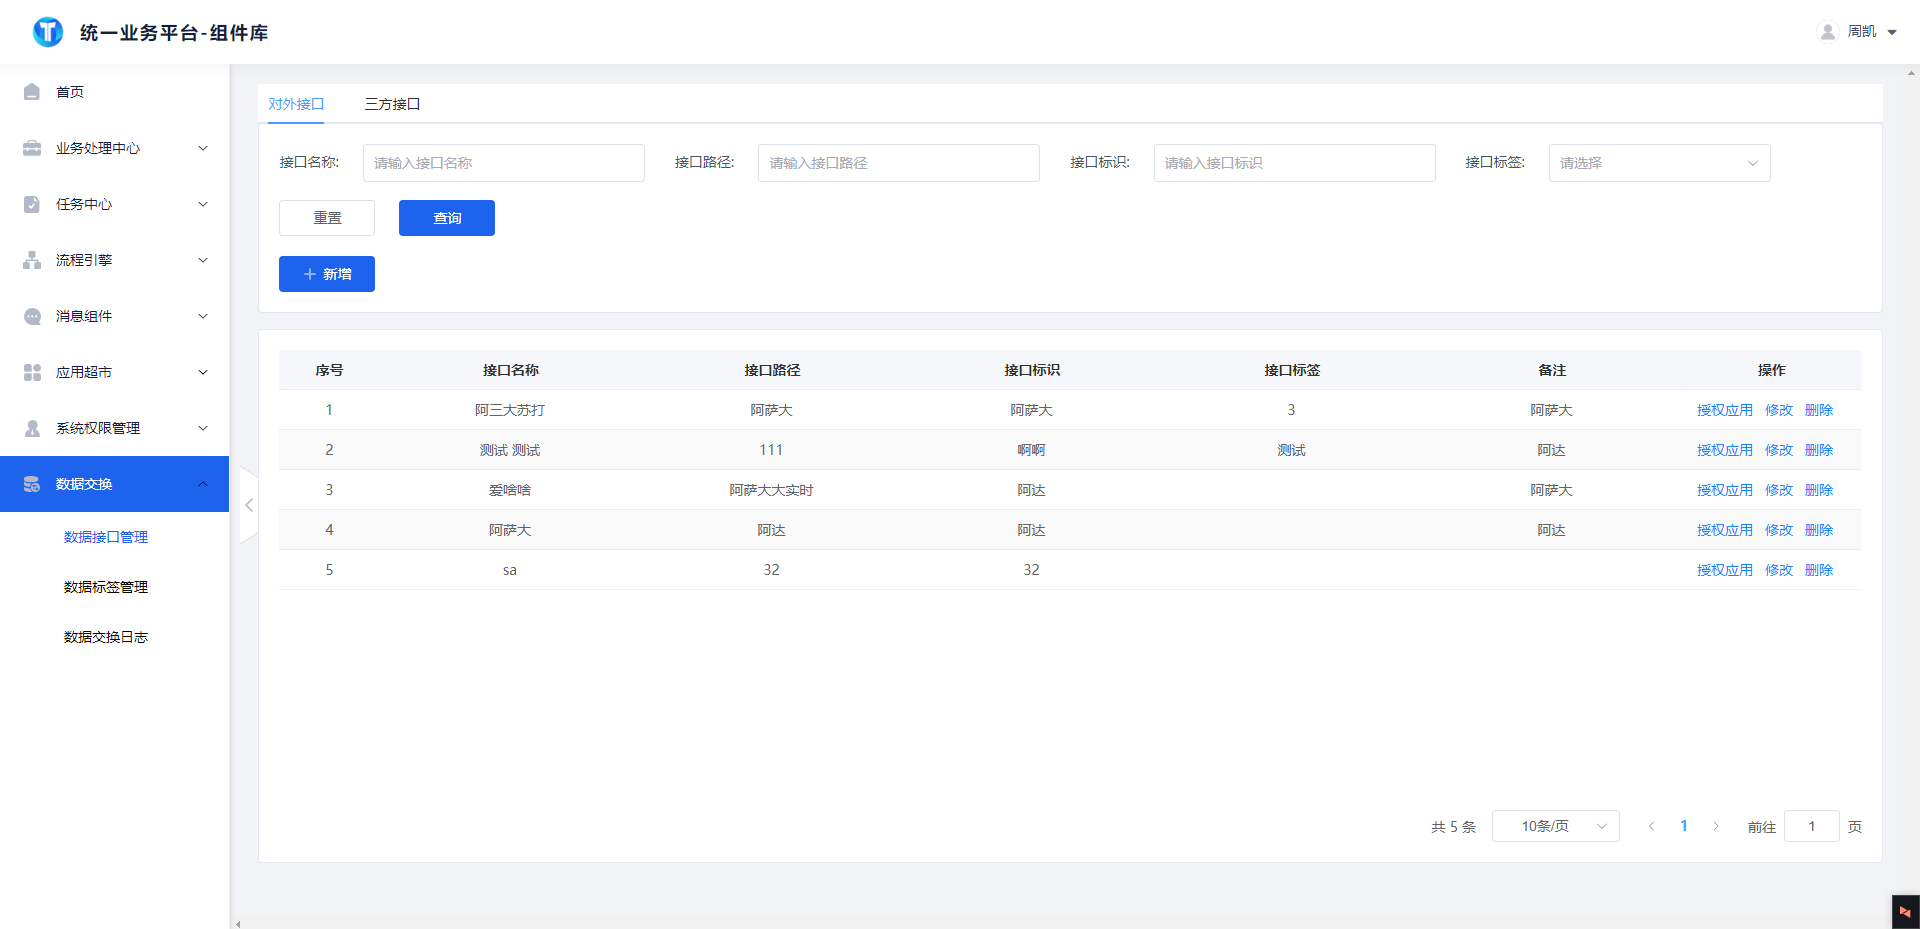Open 数据标签管理 submenu item
Image resolution: width=1920 pixels, height=929 pixels.
pyautogui.click(x=106, y=587)
